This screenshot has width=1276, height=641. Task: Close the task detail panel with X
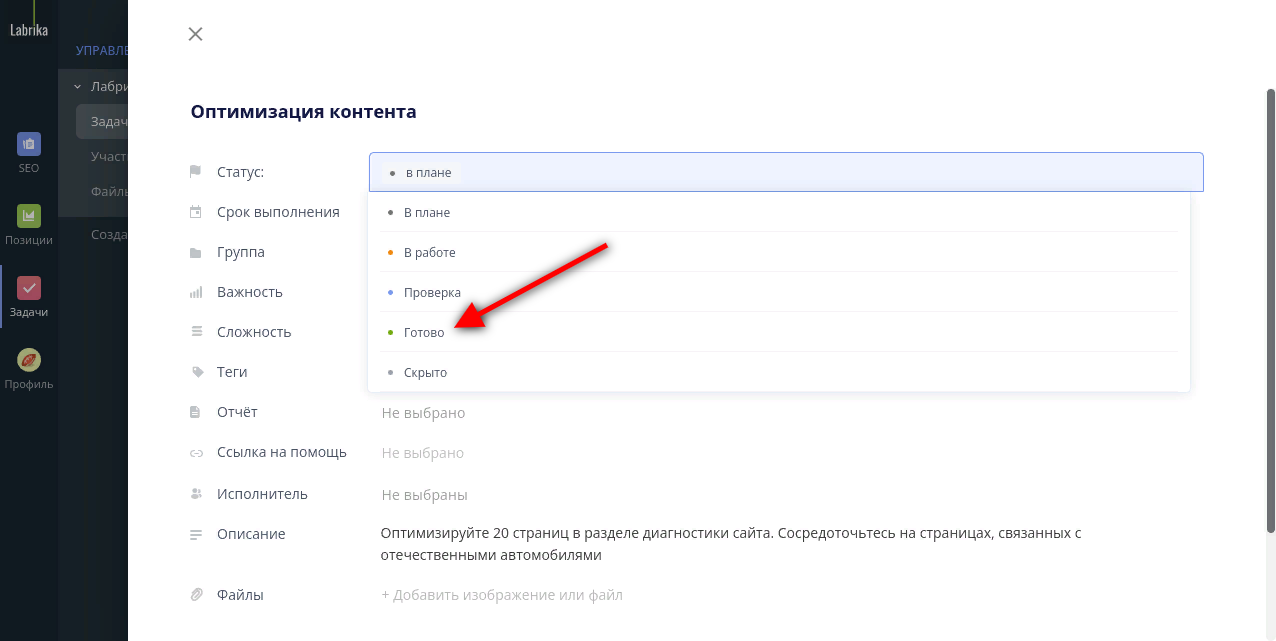tap(195, 34)
